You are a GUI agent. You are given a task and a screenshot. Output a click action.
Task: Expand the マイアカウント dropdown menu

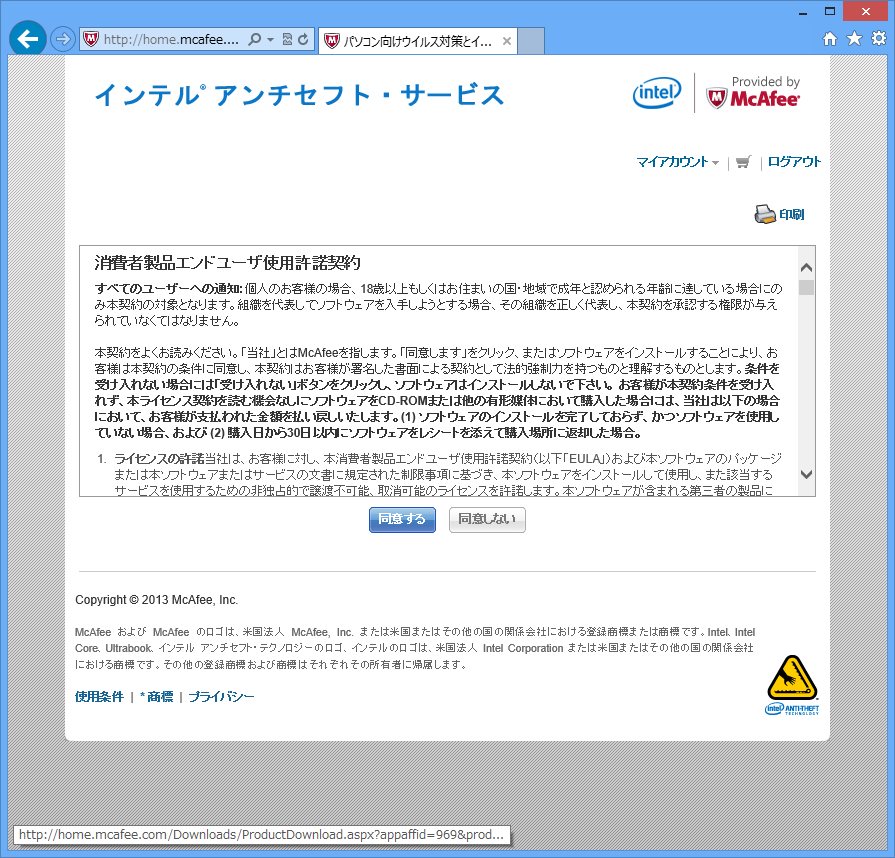pos(678,162)
